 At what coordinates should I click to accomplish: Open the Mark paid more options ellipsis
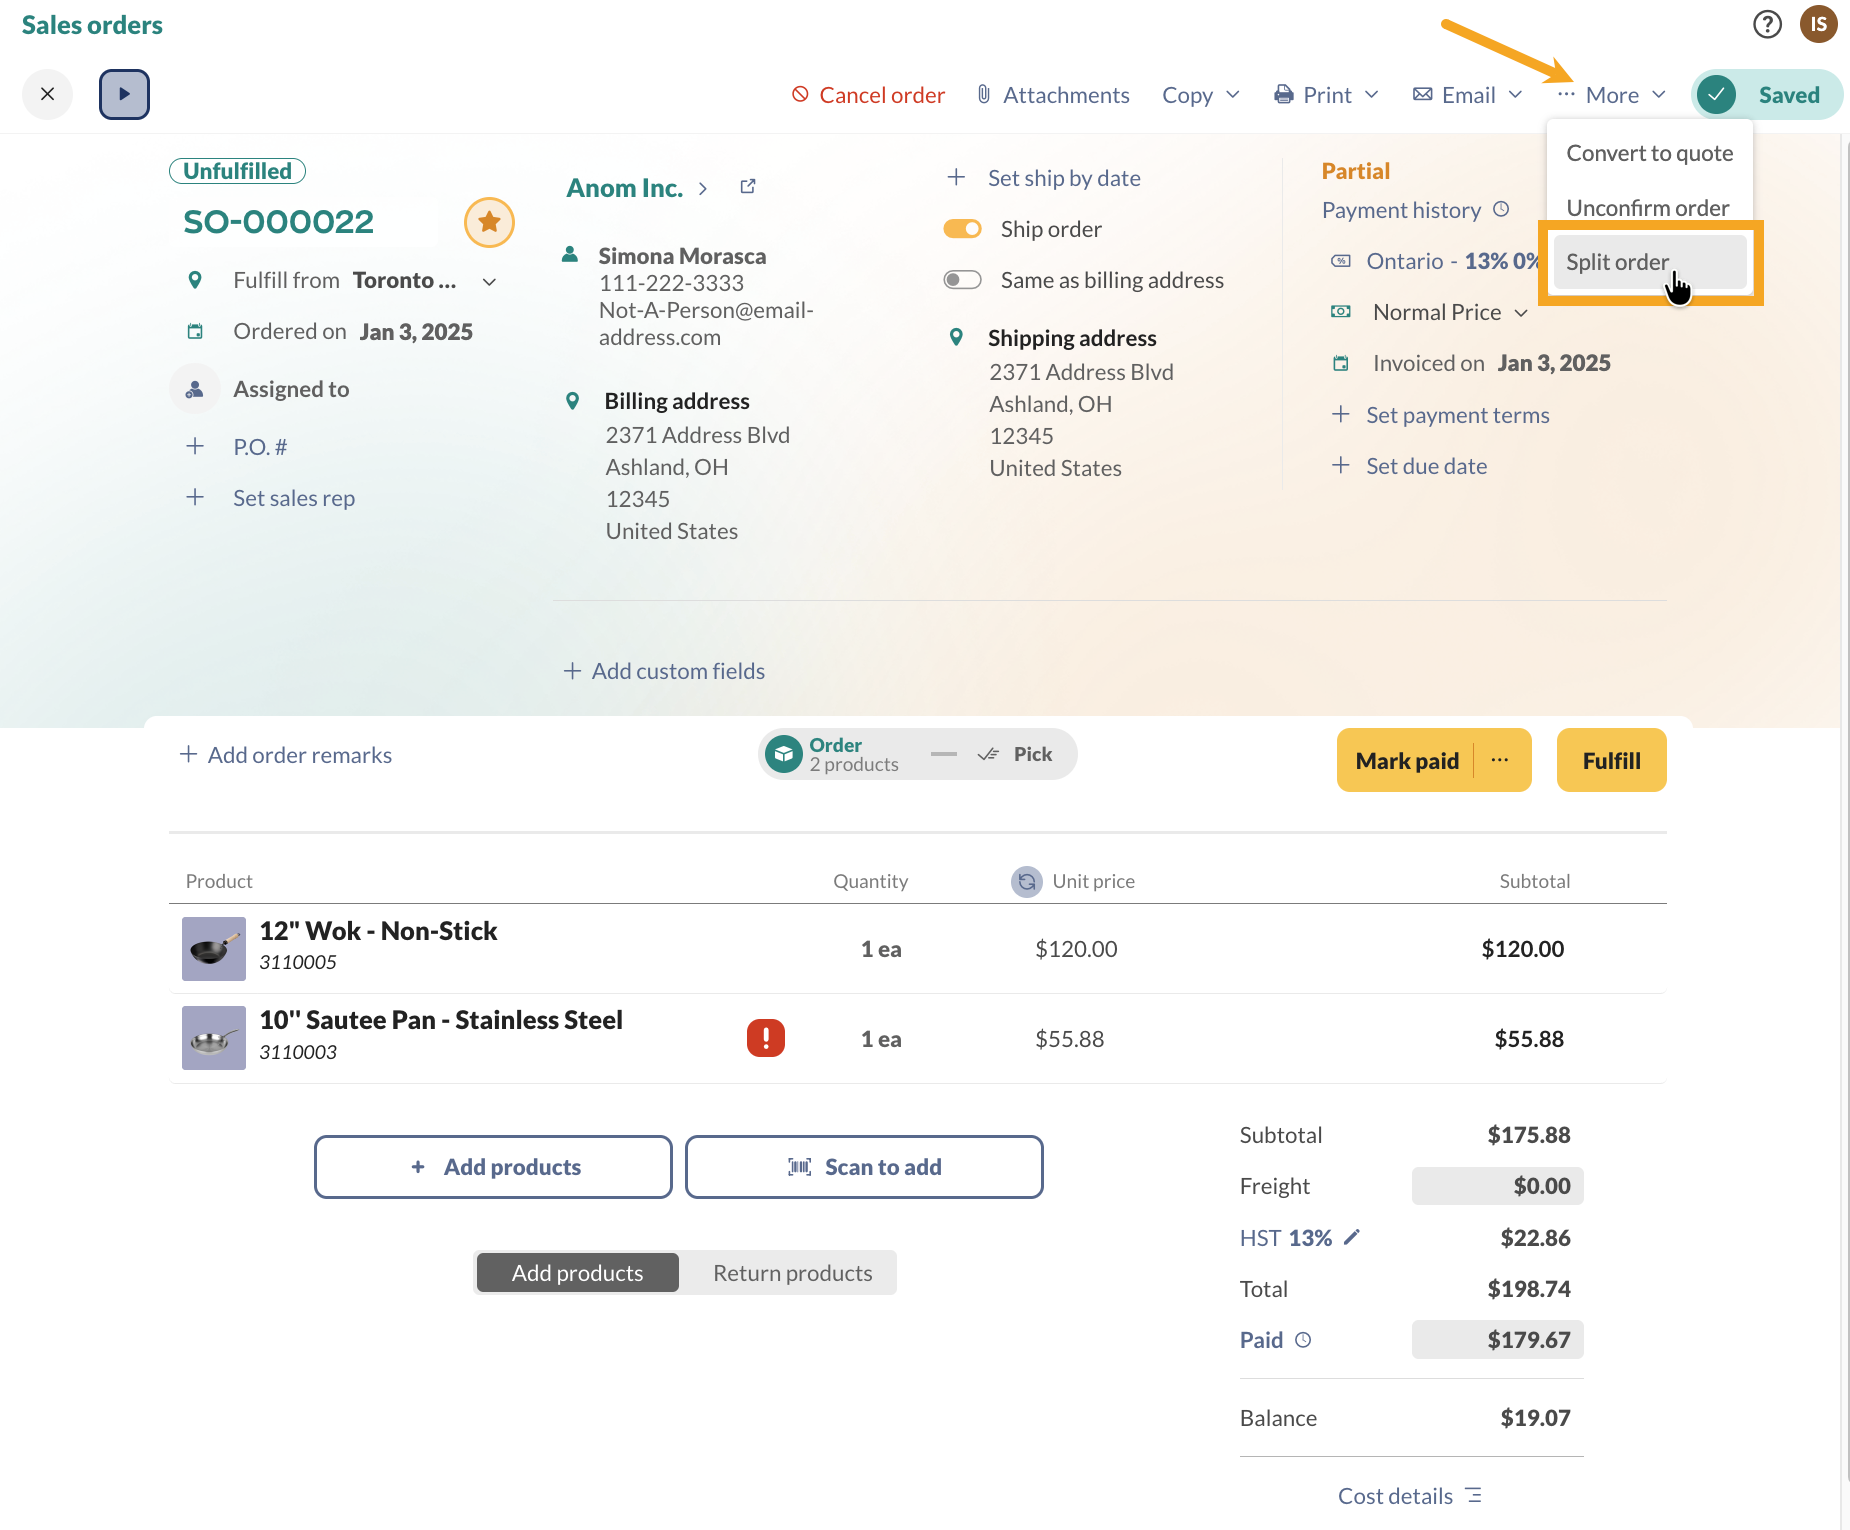pyautogui.click(x=1500, y=760)
